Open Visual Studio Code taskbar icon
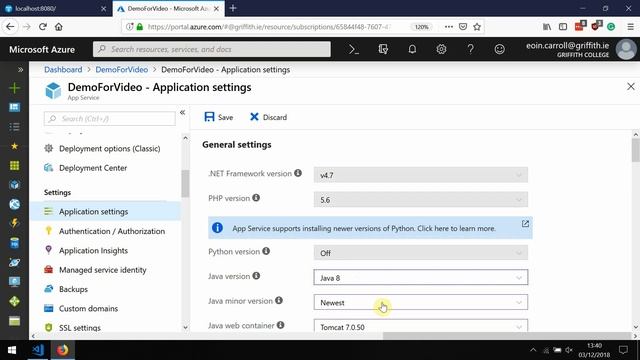The image size is (640, 360). (38, 350)
